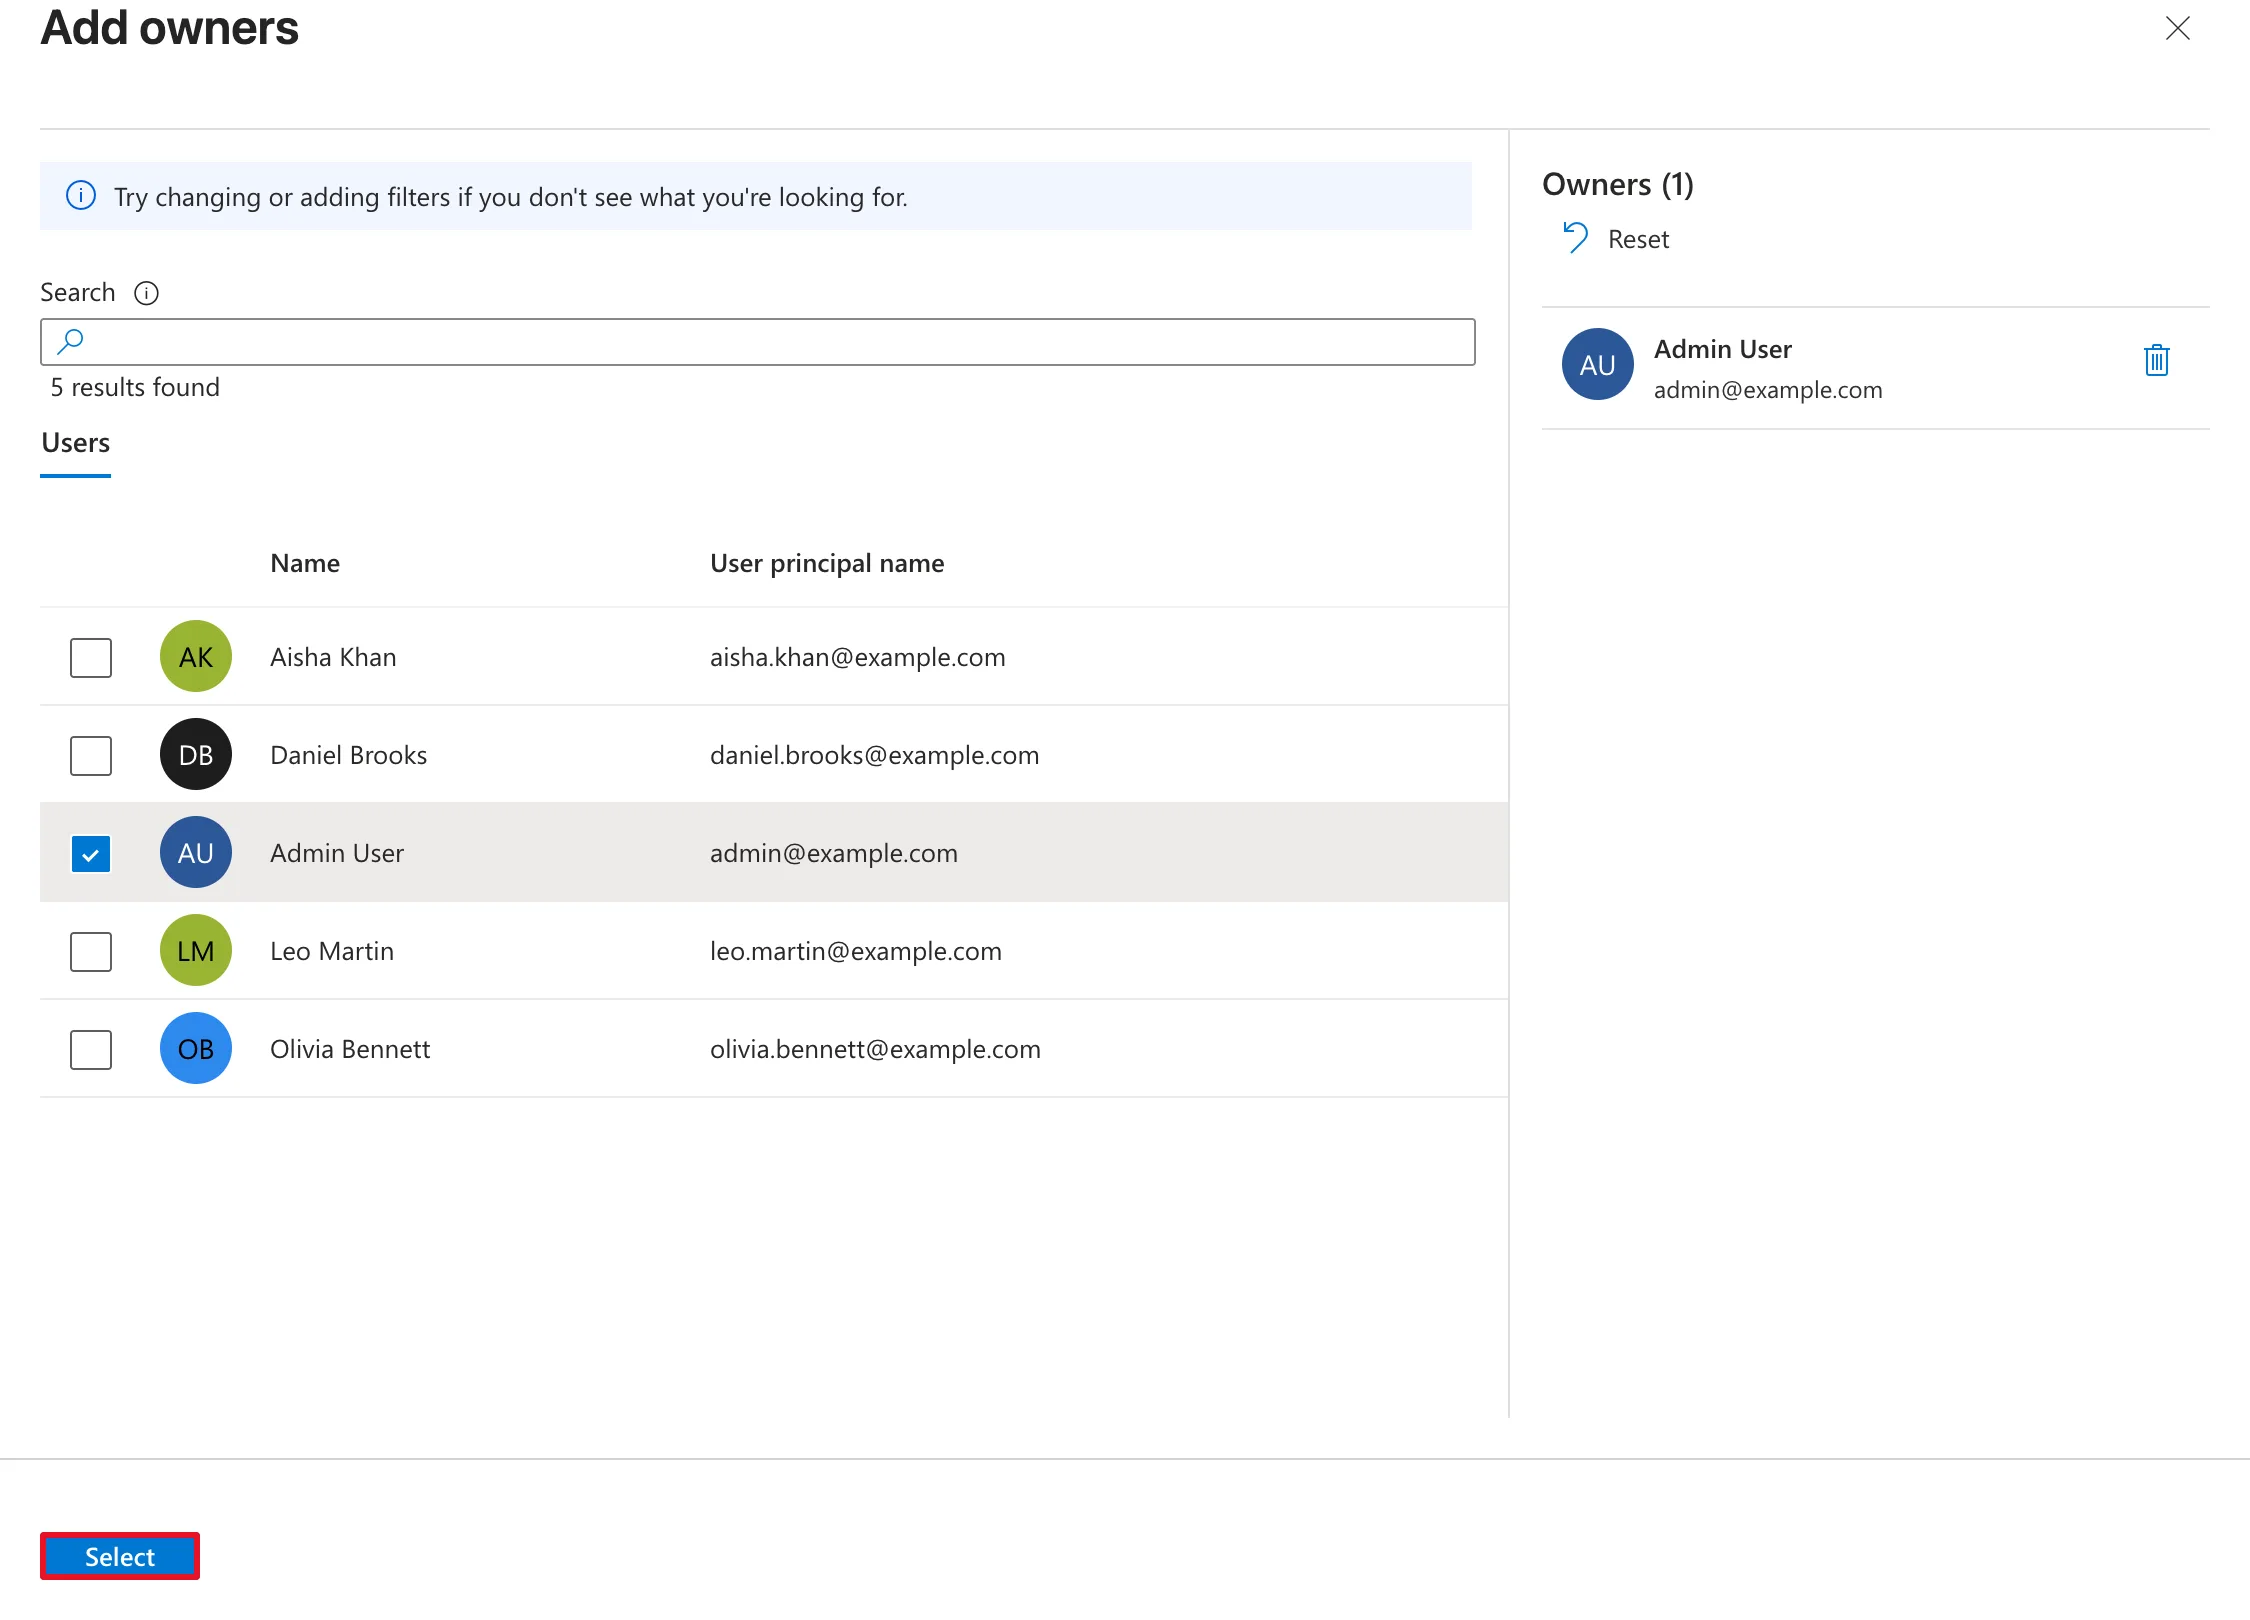
Task: Click the OB avatar for Olivia Bennett
Action: point(196,1048)
